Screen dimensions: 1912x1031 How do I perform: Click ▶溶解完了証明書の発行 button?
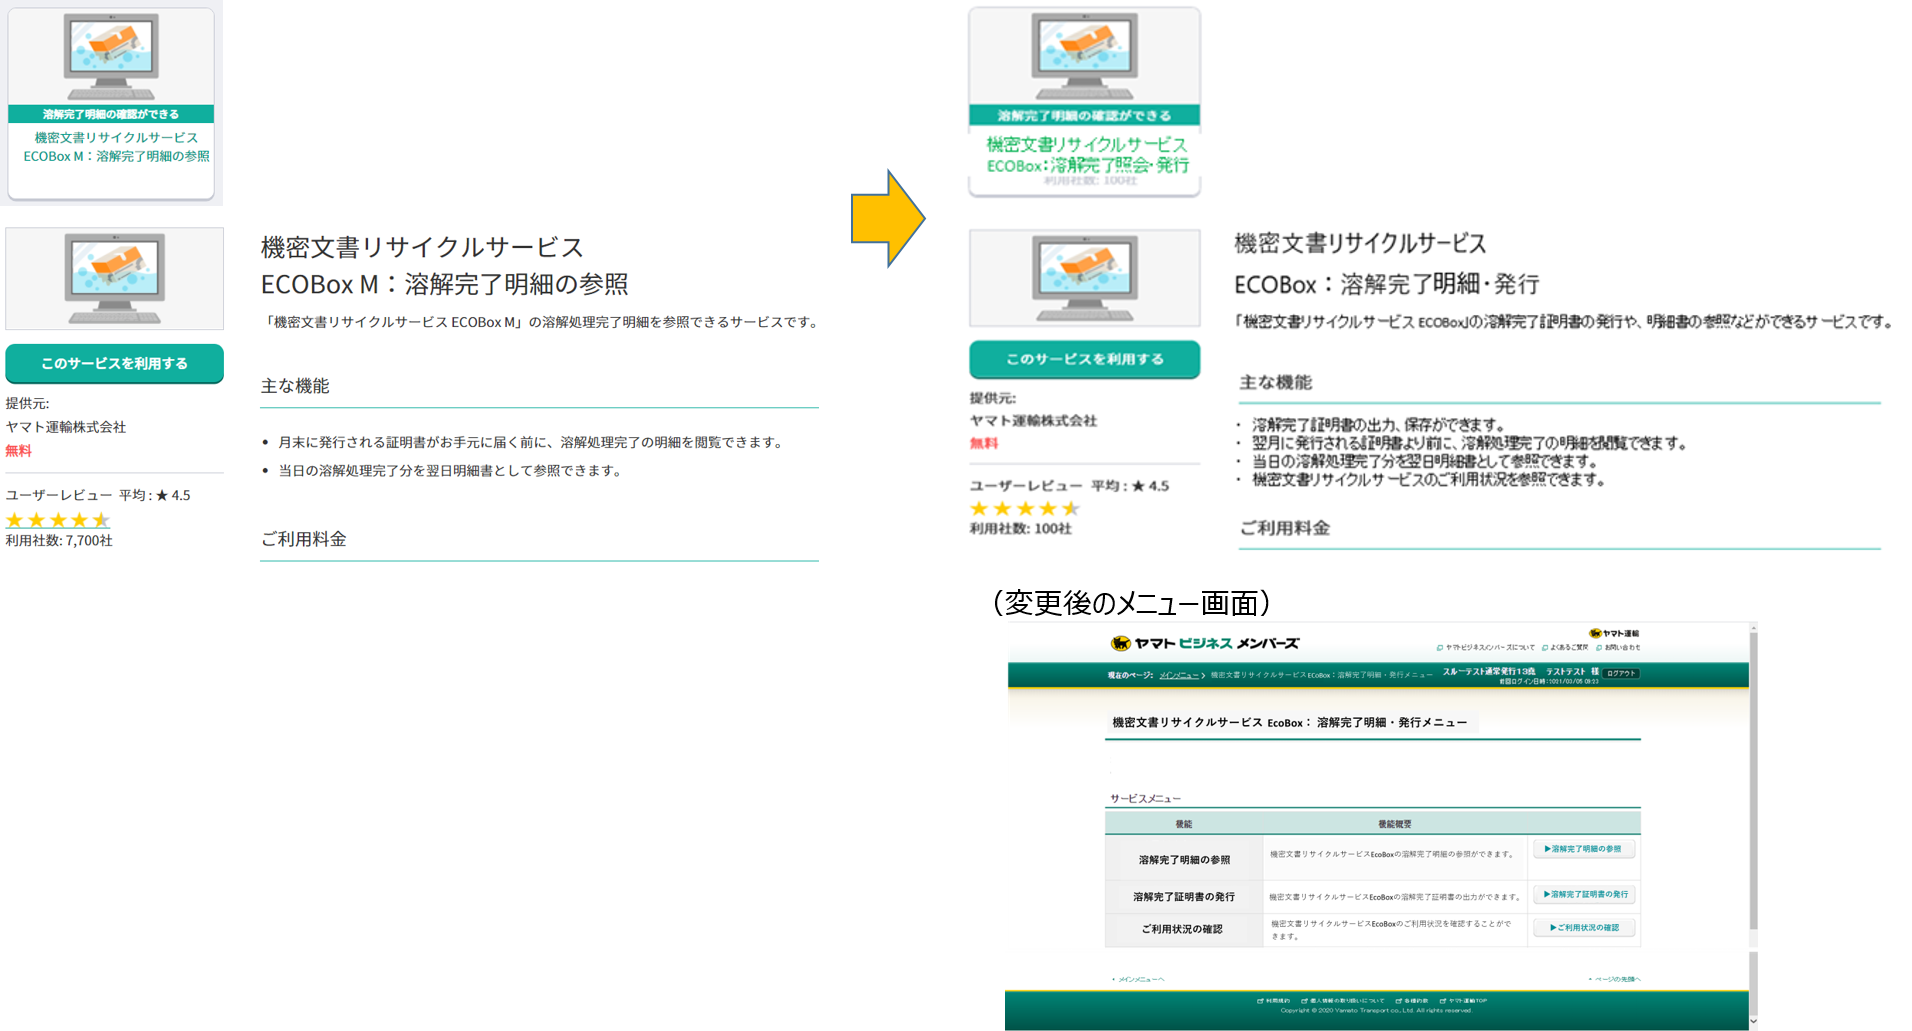point(1584,894)
